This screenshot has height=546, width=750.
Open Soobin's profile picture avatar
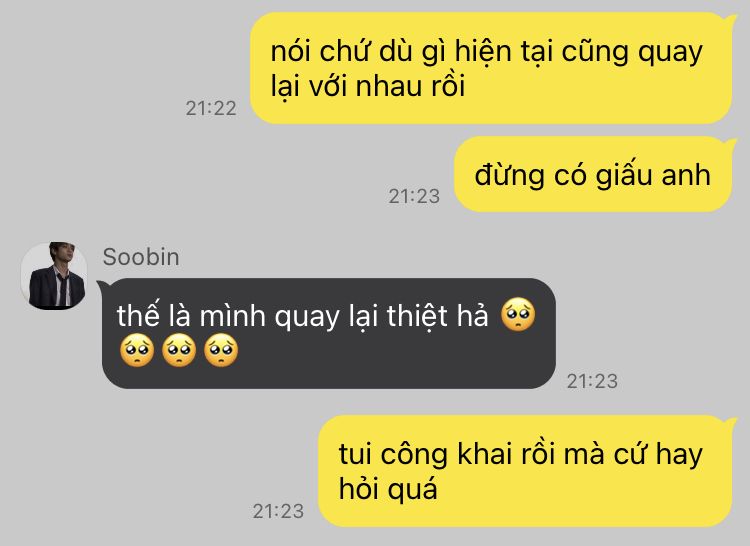54,276
